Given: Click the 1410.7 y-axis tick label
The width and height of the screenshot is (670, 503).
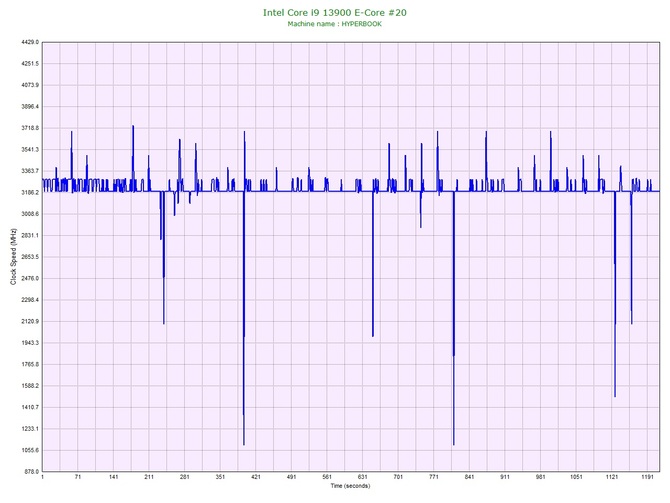Looking at the screenshot, I should click(30, 407).
